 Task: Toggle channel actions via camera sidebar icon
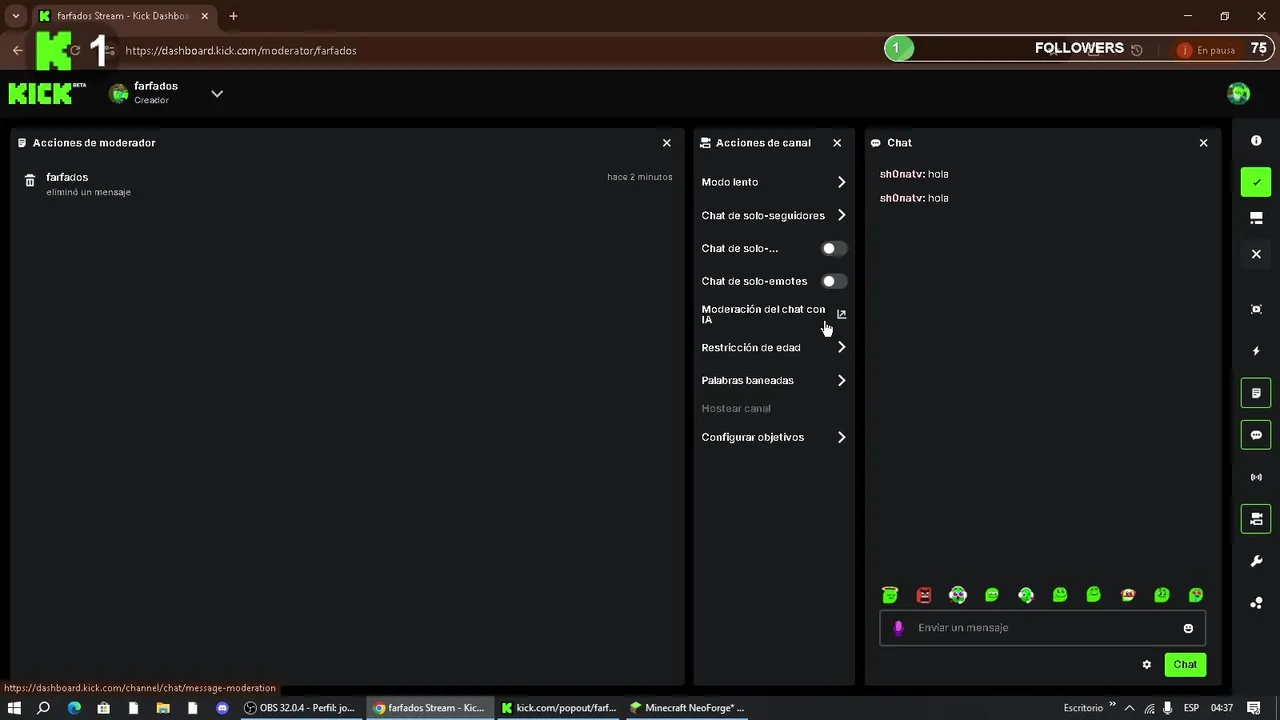pyautogui.click(x=1256, y=519)
